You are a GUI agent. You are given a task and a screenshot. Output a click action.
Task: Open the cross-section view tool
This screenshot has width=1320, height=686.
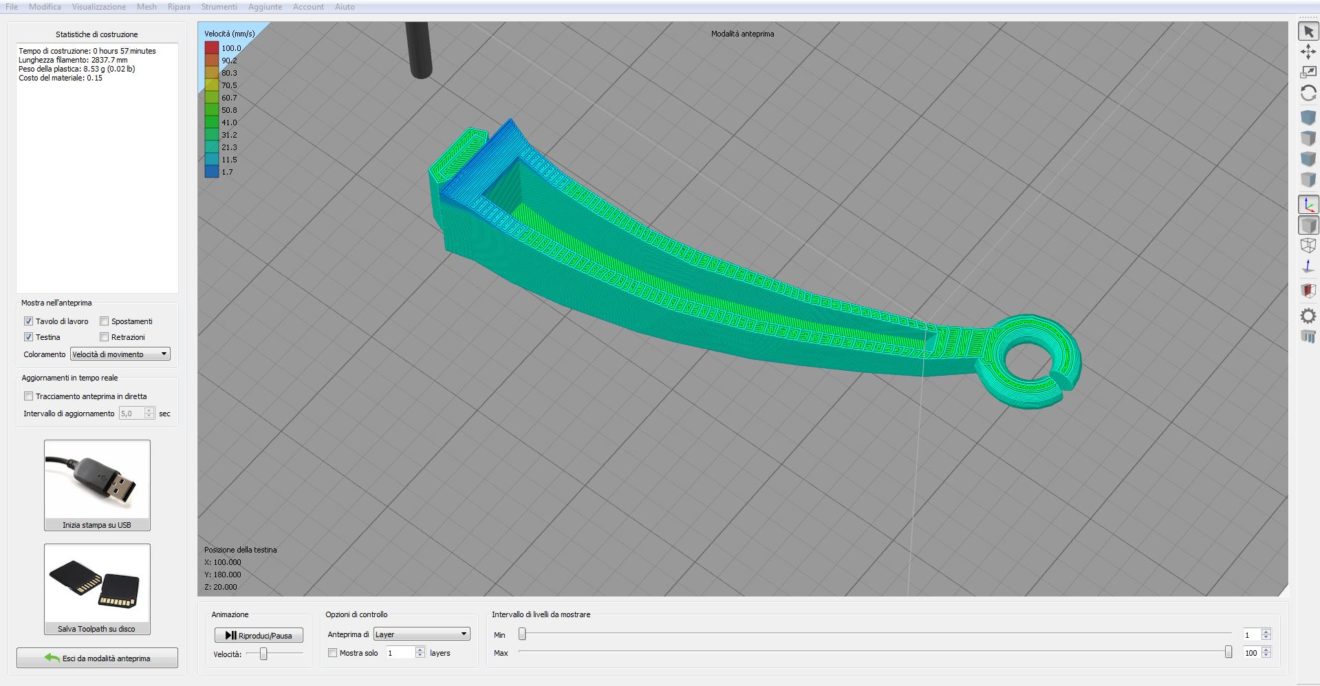1308,290
